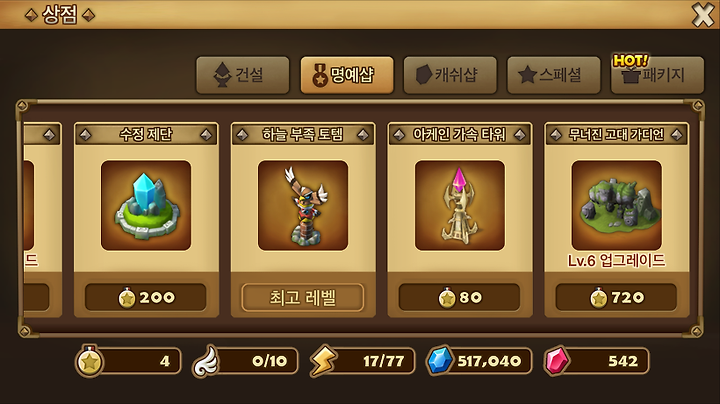This screenshot has height=404, width=720.
Task: Open the 캐쉬샵 tab
Action: point(450,75)
